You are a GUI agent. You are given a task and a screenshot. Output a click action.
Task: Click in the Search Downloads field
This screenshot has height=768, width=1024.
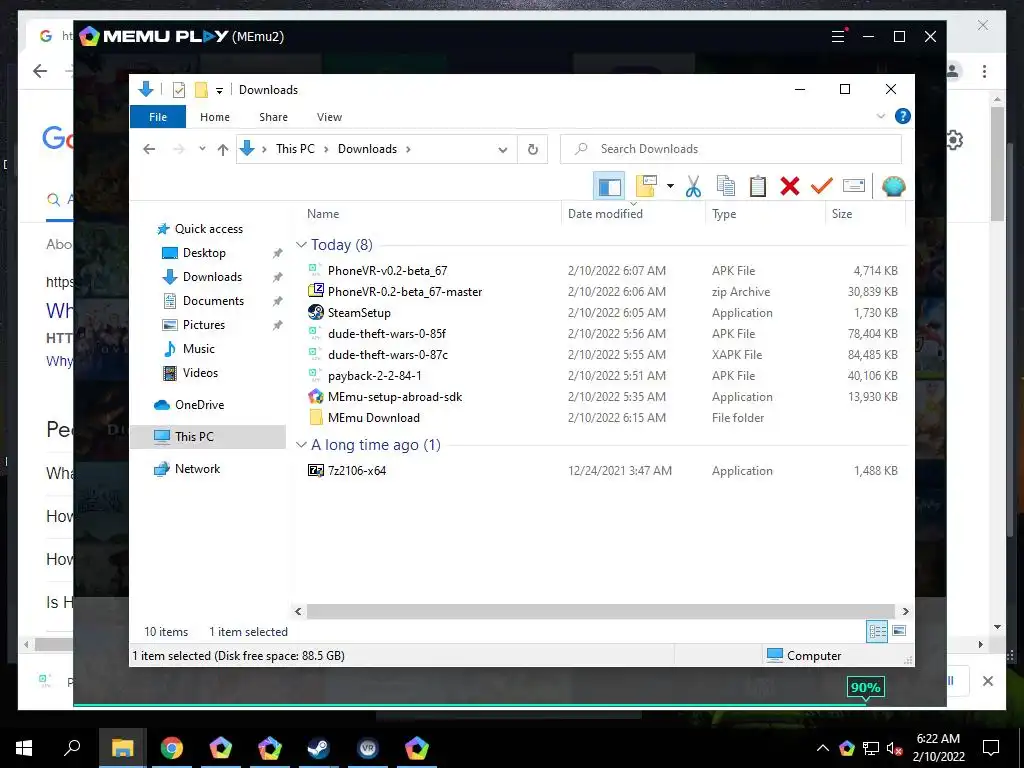click(731, 149)
